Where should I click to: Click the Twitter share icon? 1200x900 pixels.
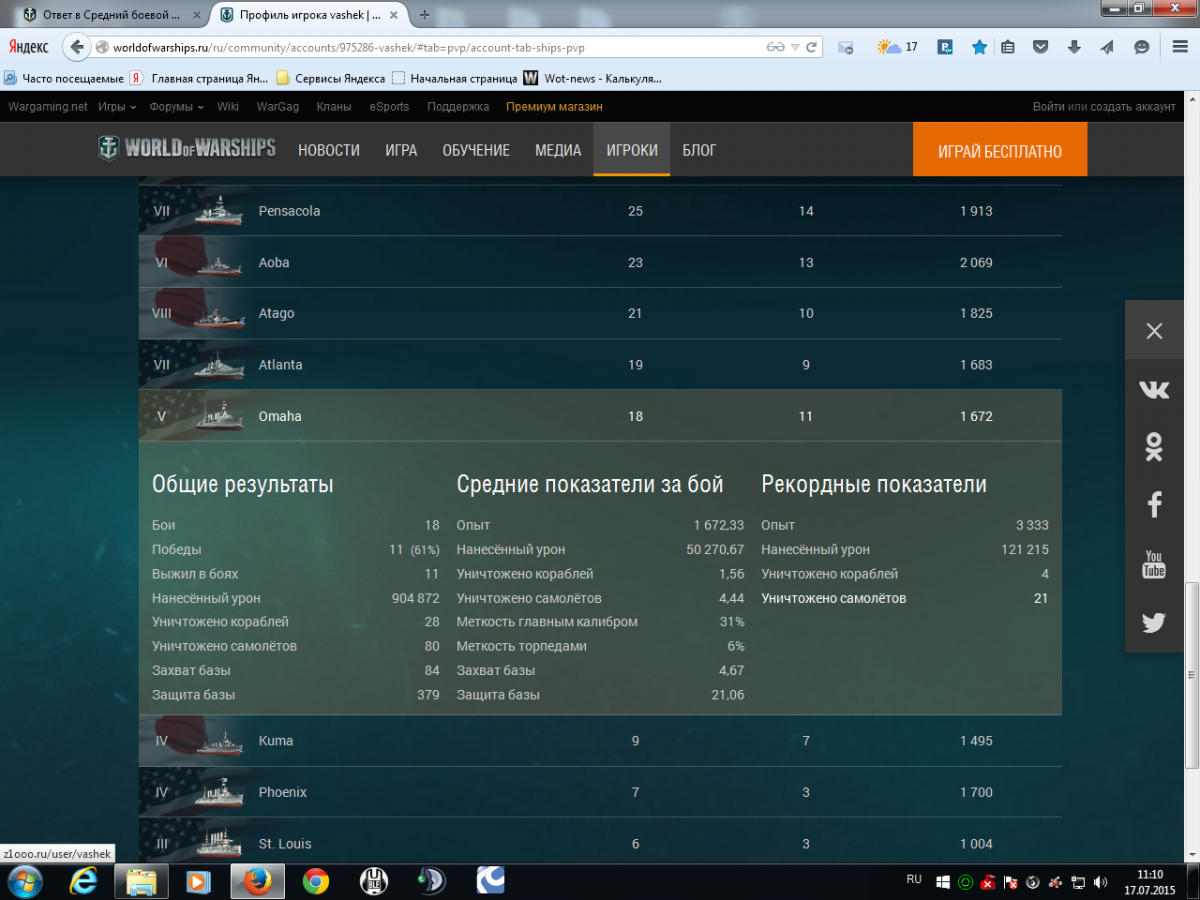pyautogui.click(x=1154, y=623)
